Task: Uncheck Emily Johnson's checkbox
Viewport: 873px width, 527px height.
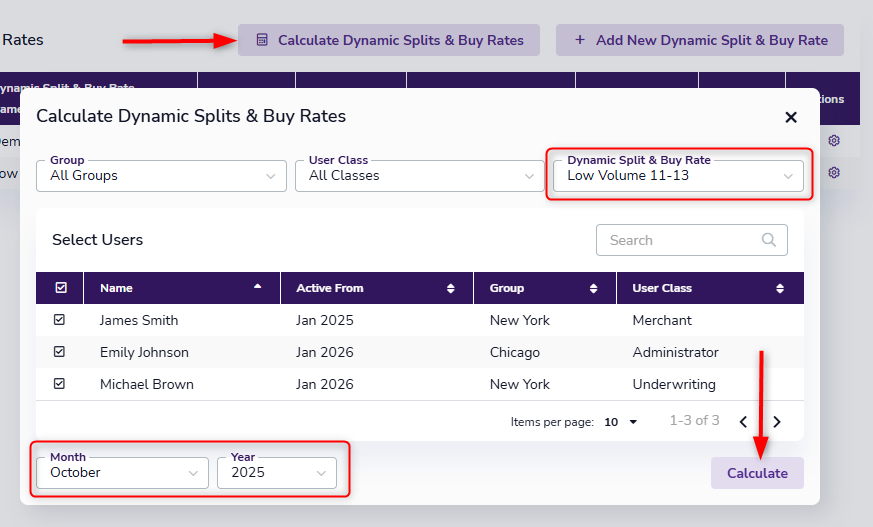Action: tap(60, 352)
